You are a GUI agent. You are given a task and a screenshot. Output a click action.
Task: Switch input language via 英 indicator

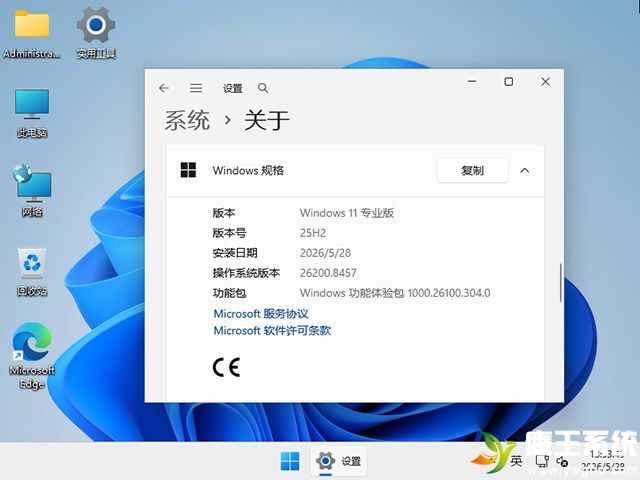pos(516,461)
